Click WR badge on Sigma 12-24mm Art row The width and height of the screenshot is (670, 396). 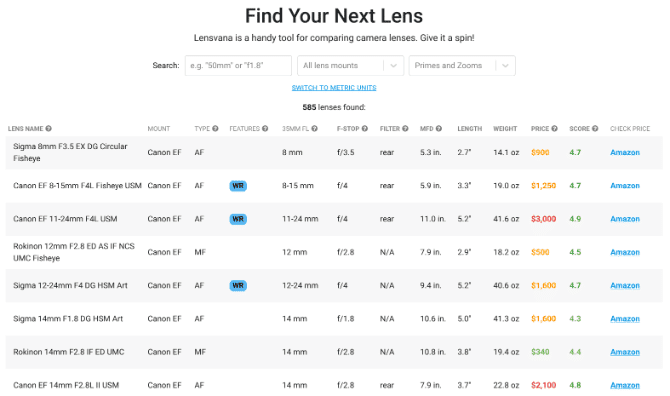tap(238, 286)
